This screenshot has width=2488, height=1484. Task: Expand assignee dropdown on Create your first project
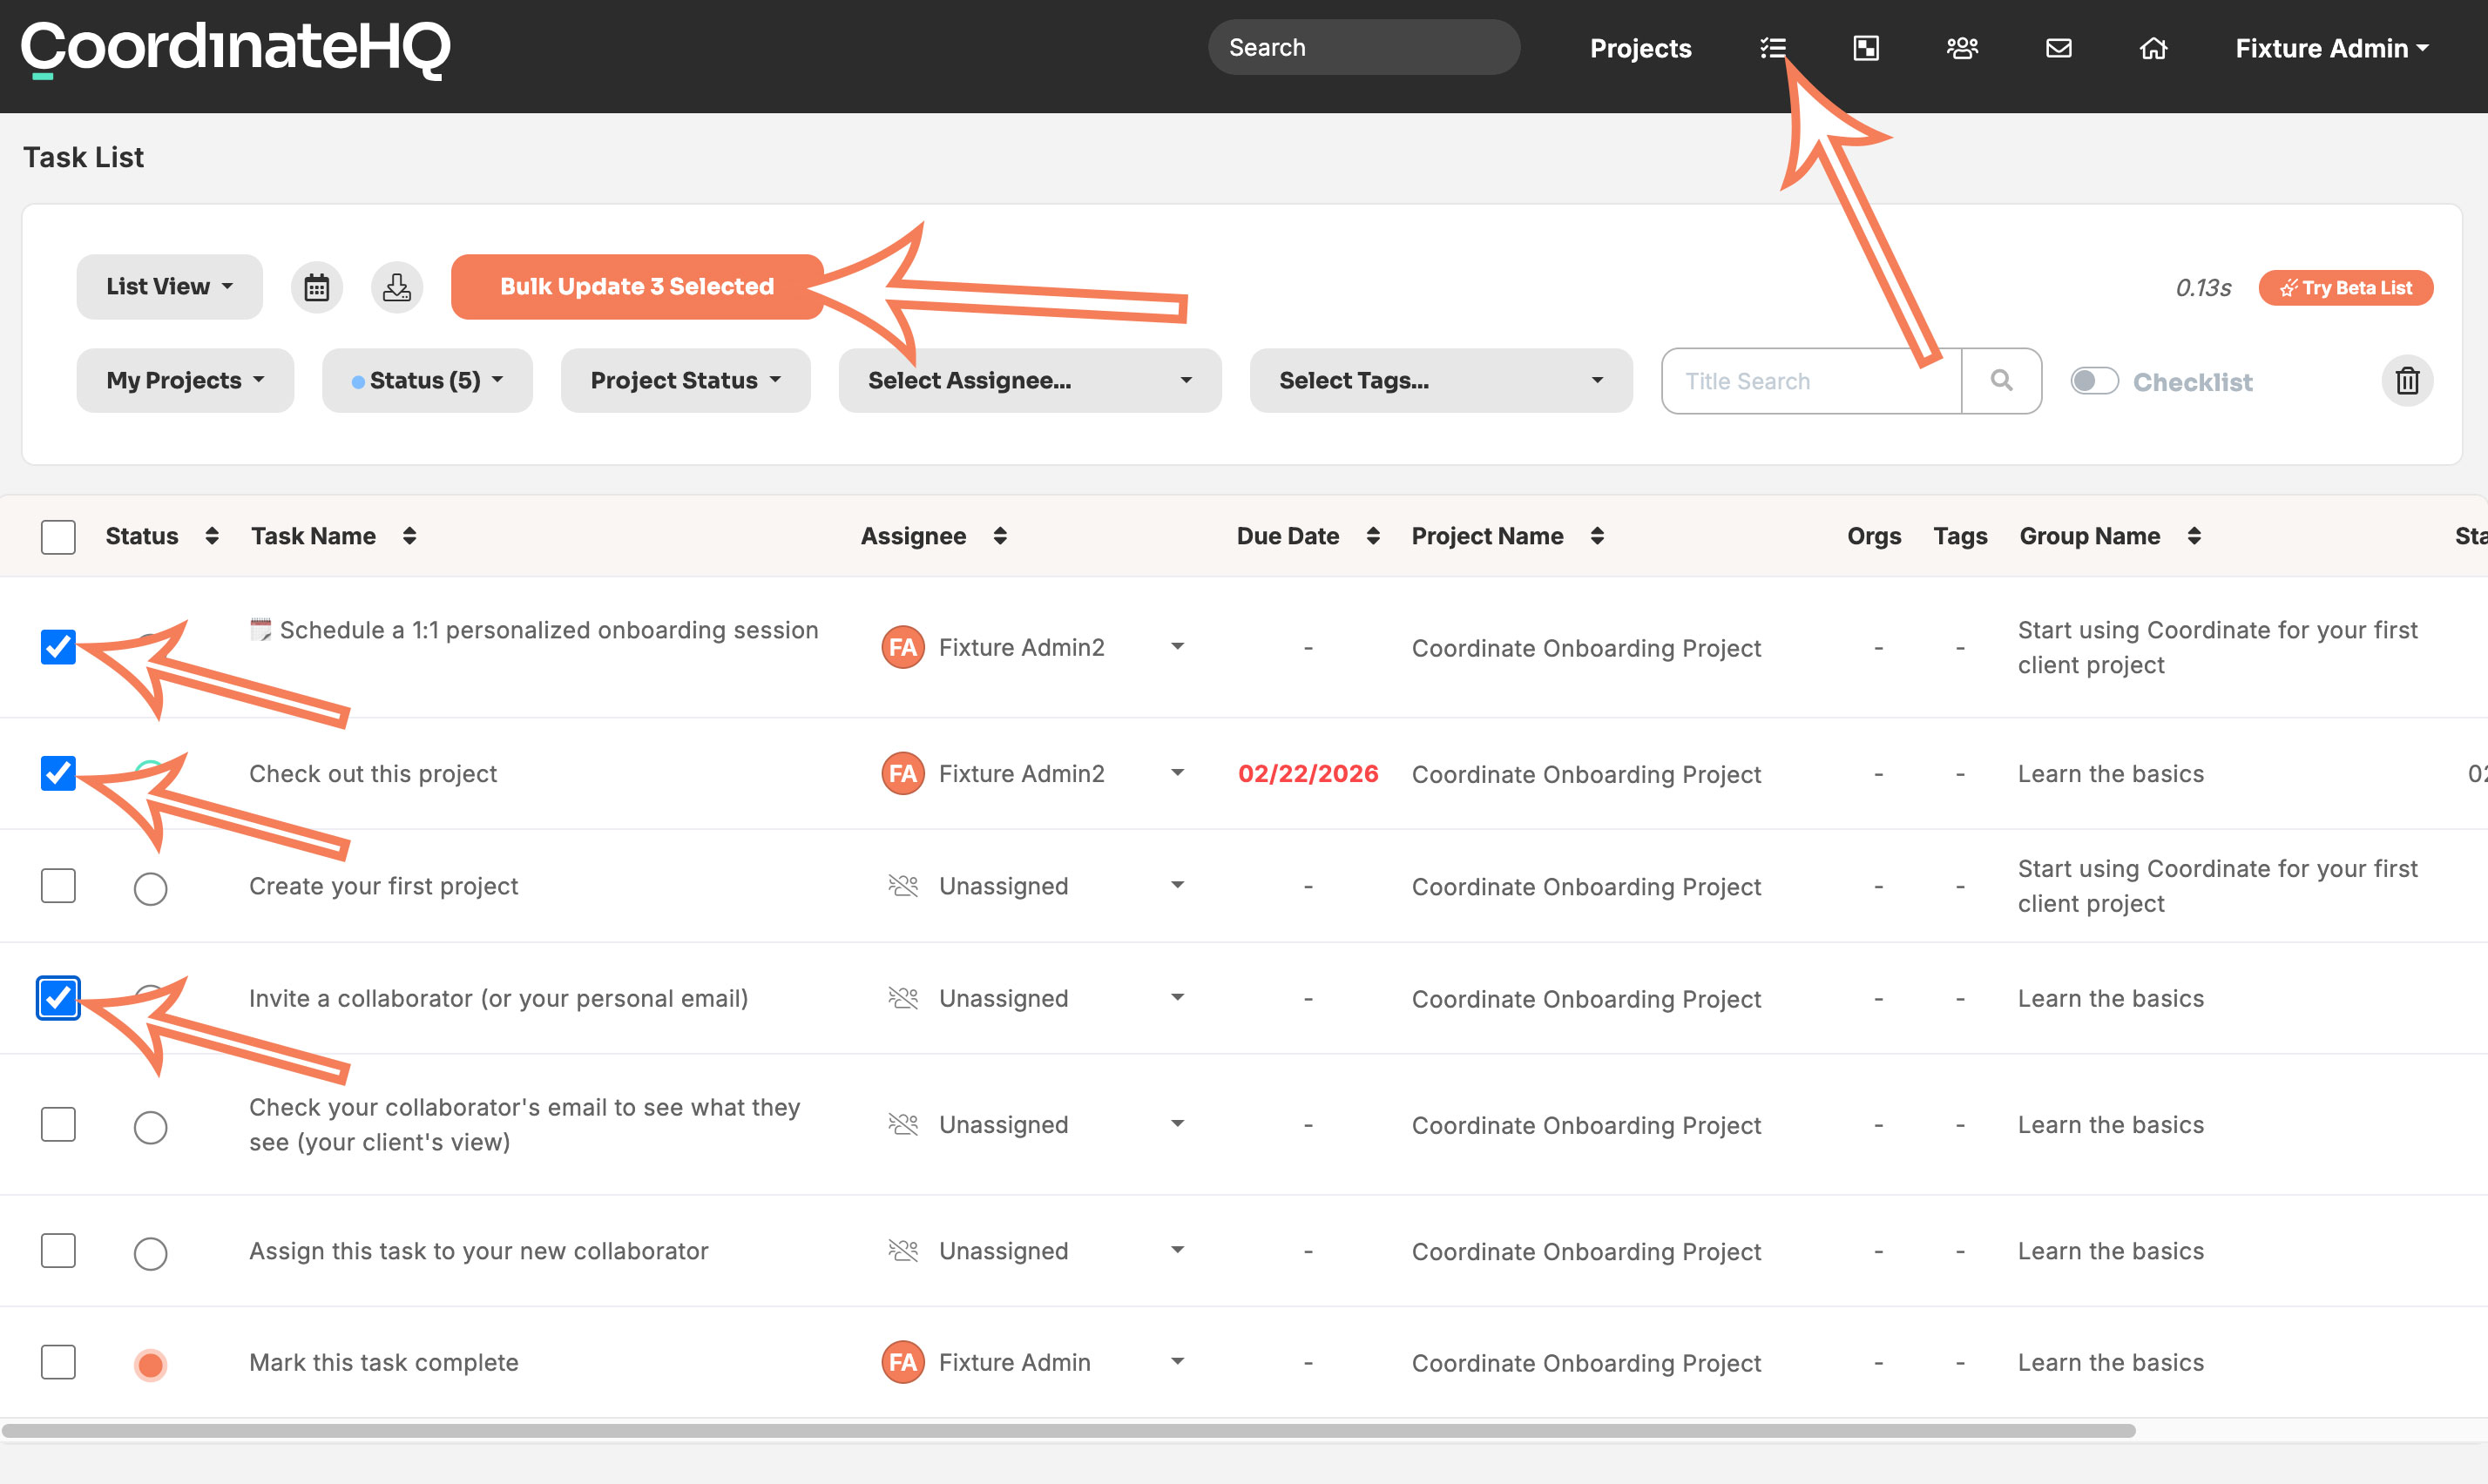(1178, 885)
